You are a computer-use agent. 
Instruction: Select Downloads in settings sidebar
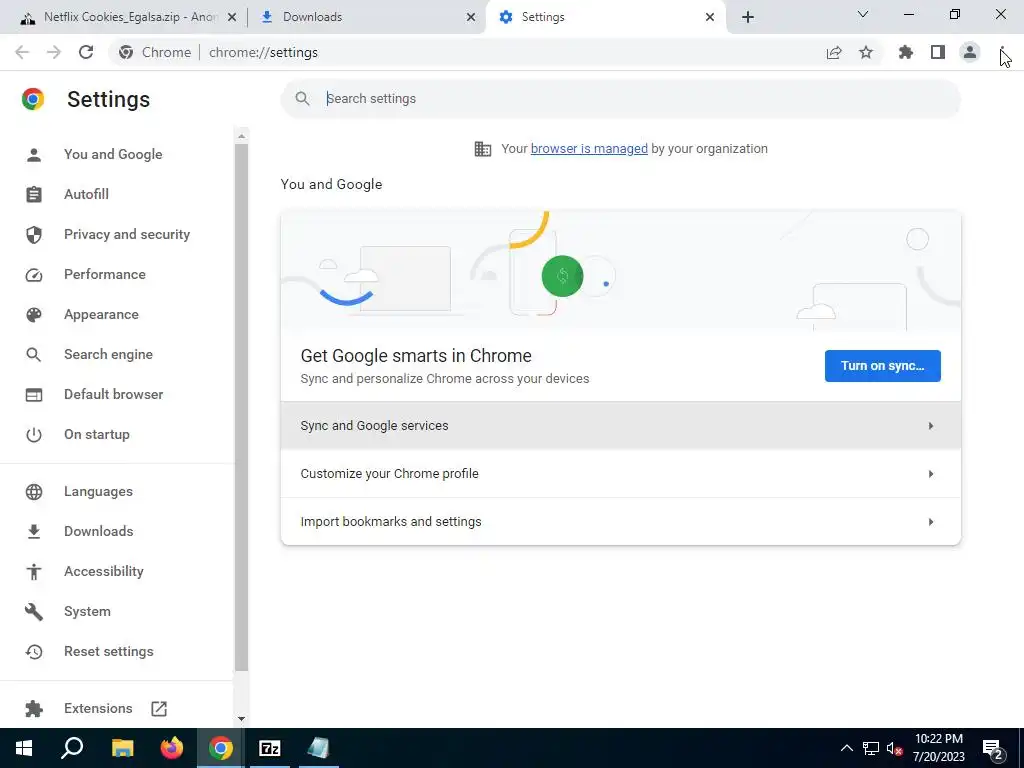(99, 532)
